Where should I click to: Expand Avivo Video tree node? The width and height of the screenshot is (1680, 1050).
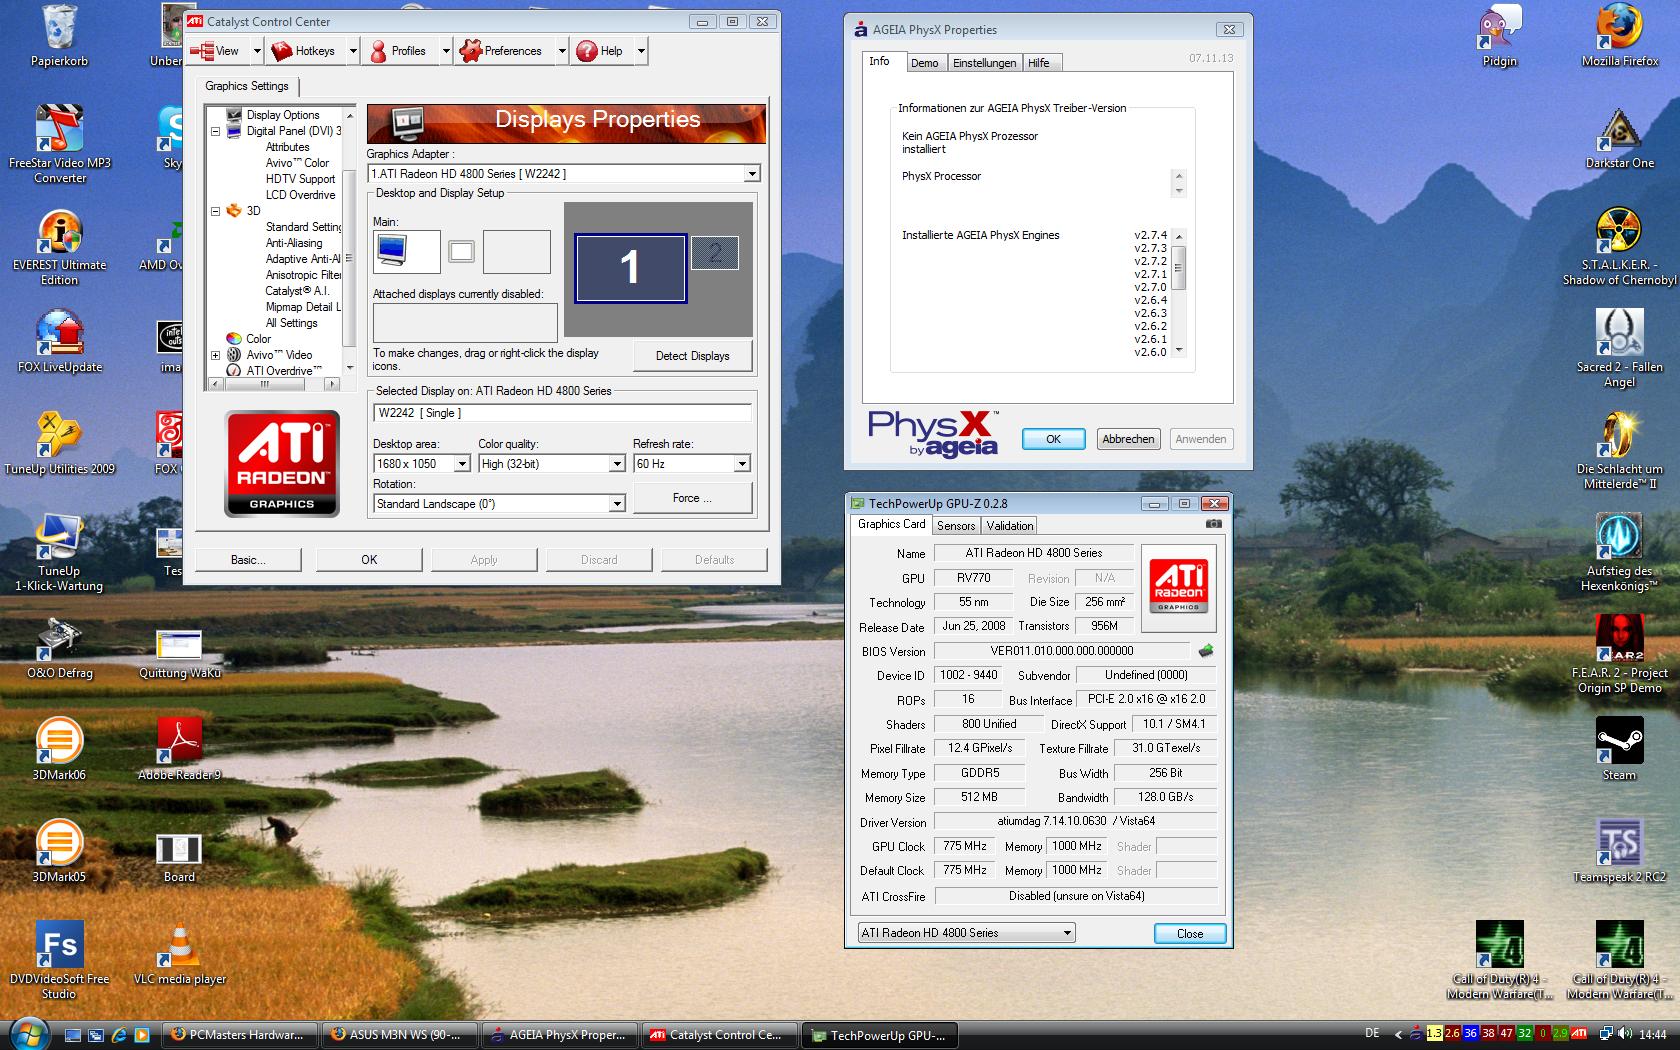(215, 355)
